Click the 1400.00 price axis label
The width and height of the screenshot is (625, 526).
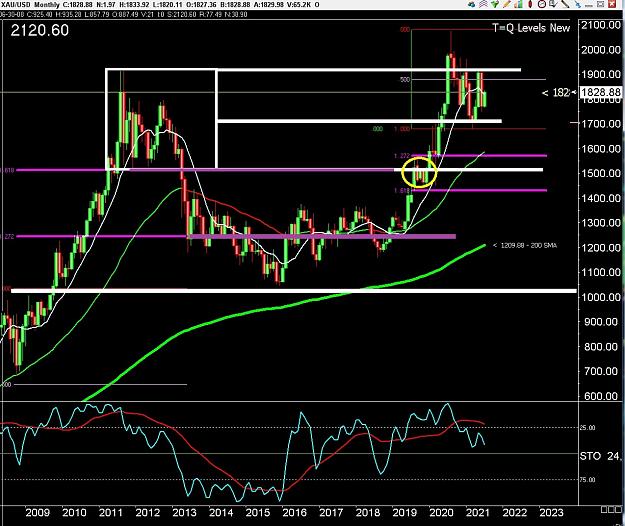click(x=601, y=198)
